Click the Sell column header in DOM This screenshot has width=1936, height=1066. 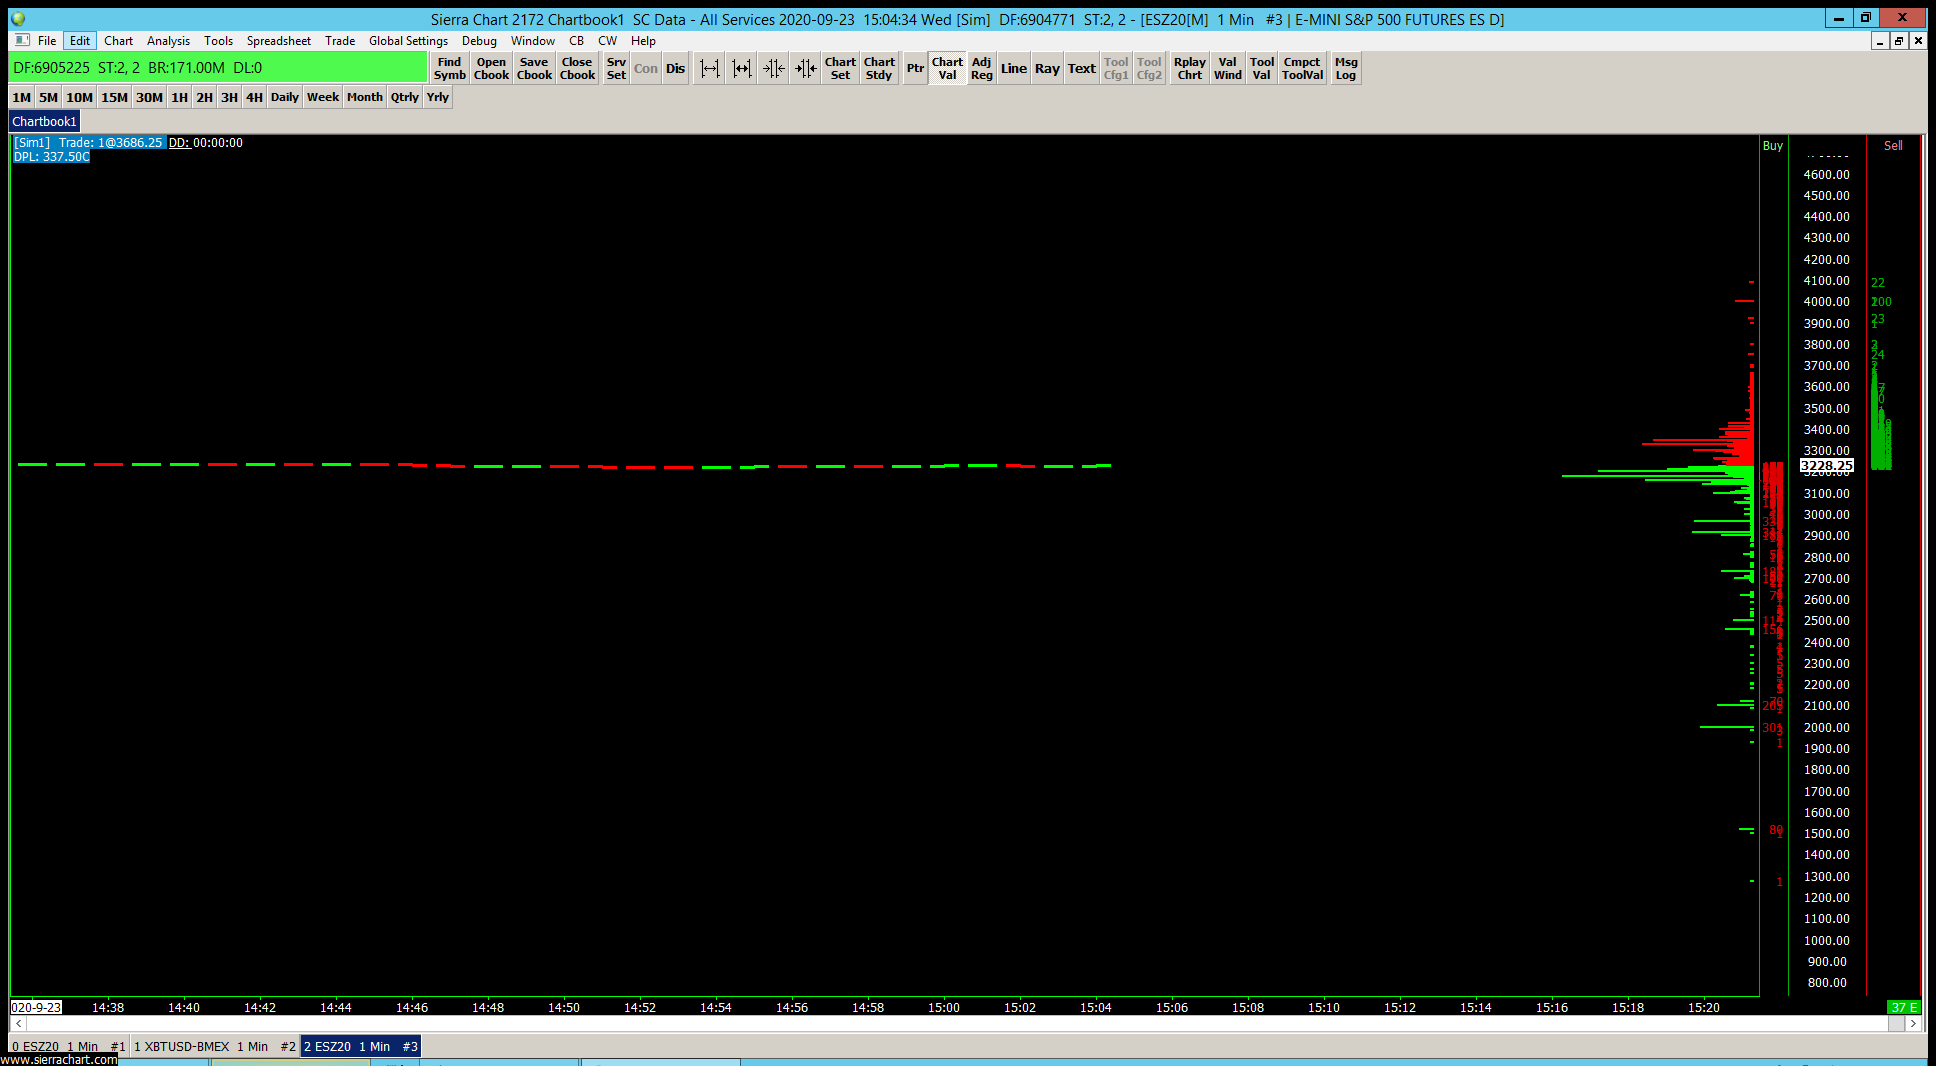[x=1893, y=146]
